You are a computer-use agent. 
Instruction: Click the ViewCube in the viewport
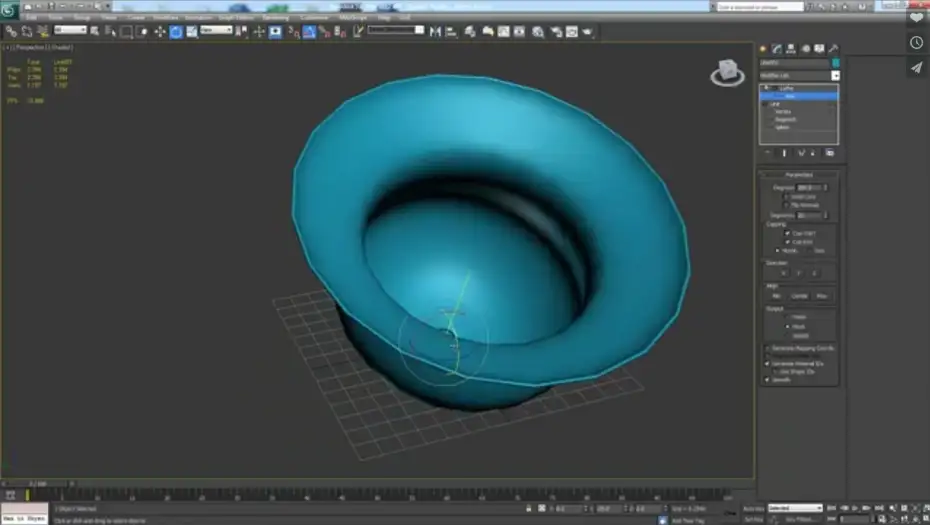[728, 72]
